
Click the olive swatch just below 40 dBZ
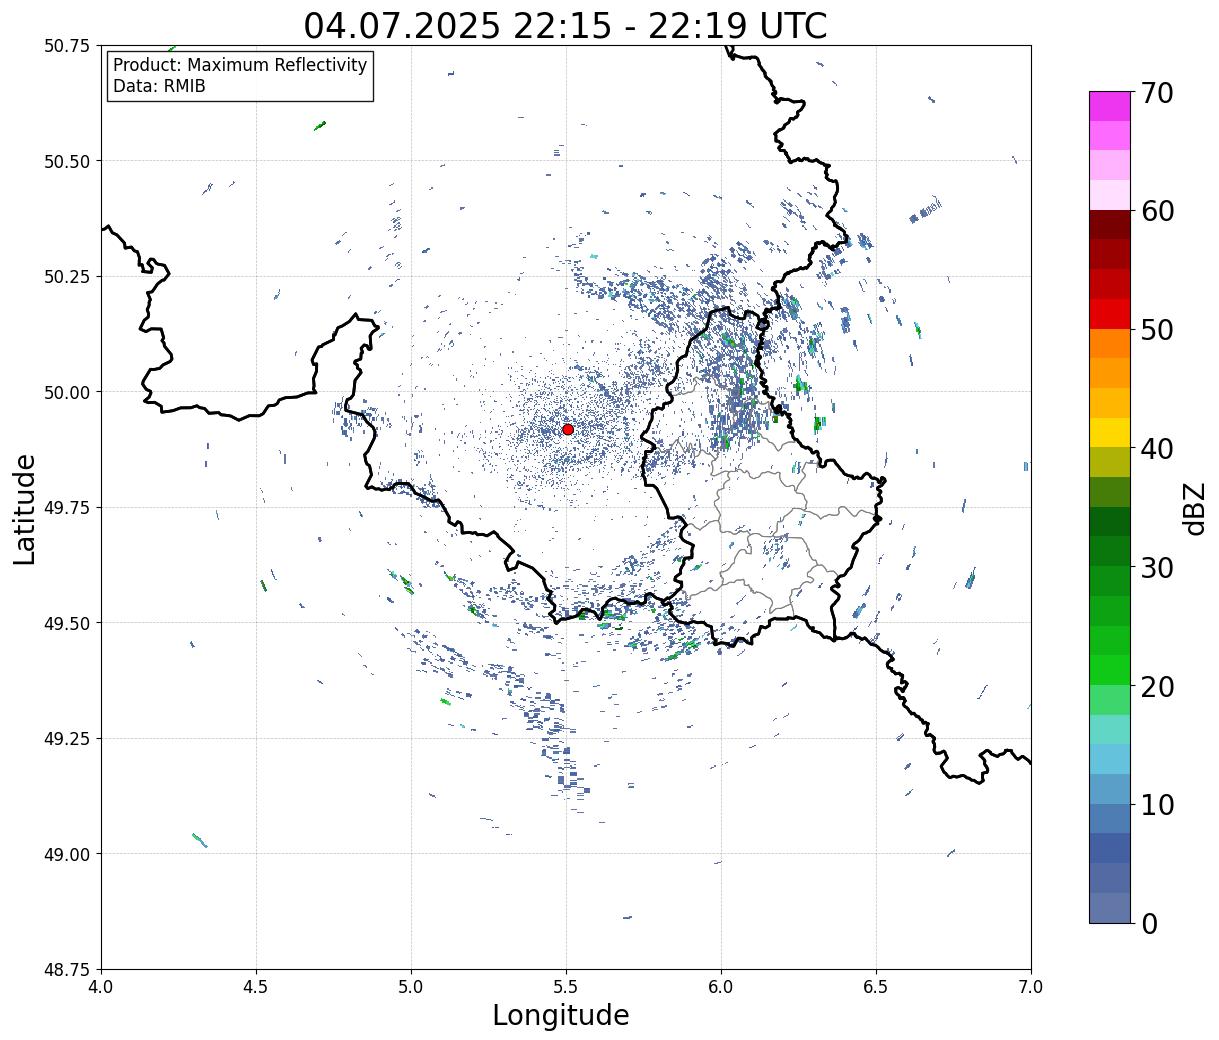[x=1109, y=462]
